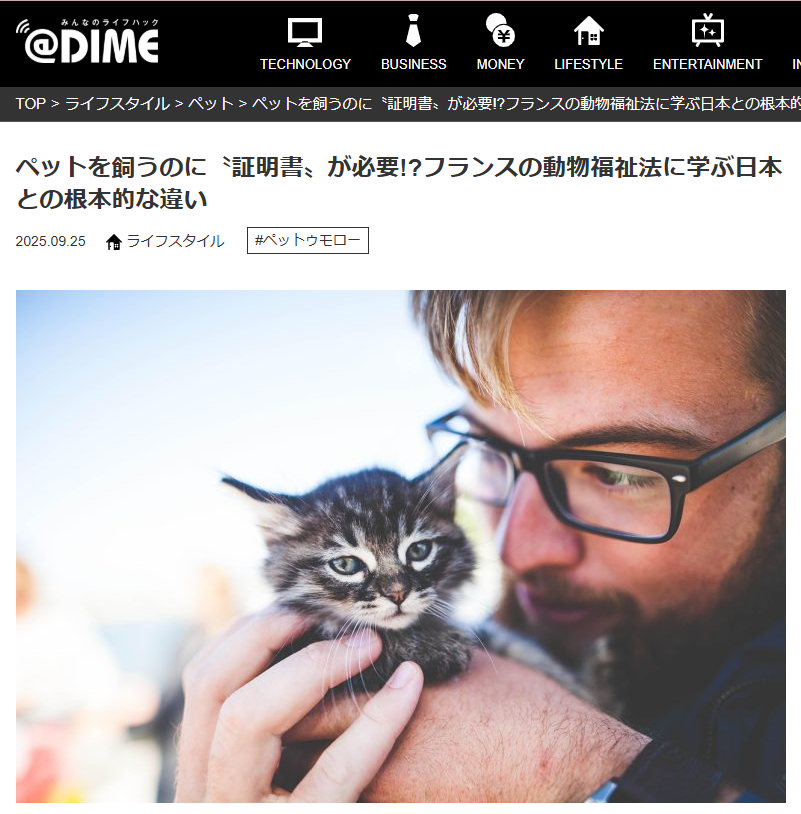Image resolution: width=801 pixels, height=814 pixels.
Task: Select the LIFESTYLE navigation label
Action: pos(588,64)
